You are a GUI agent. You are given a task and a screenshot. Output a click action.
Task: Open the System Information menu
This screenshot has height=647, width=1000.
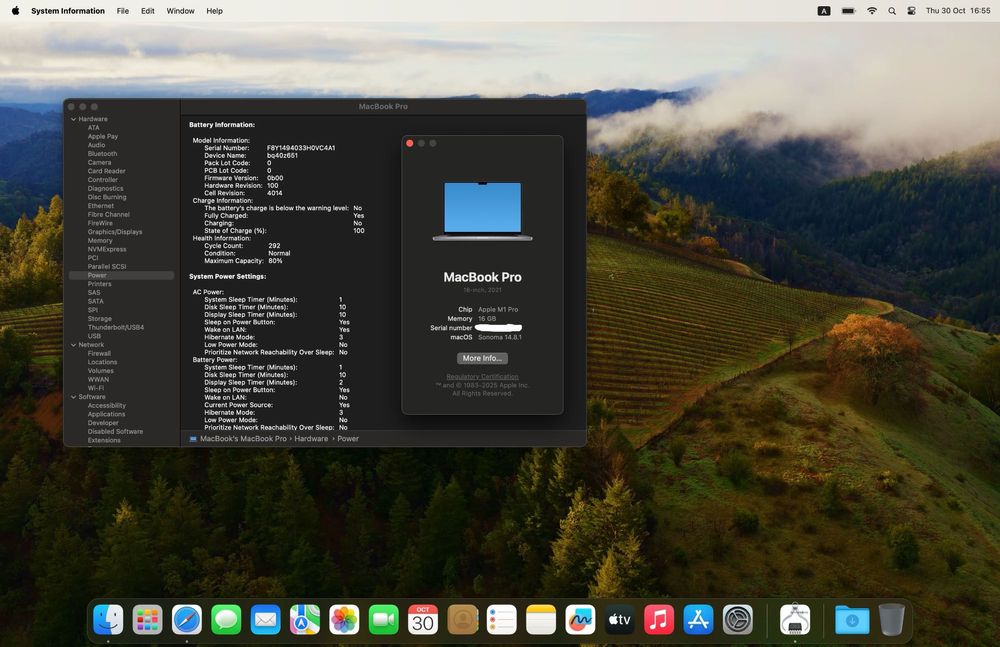pyautogui.click(x=68, y=11)
